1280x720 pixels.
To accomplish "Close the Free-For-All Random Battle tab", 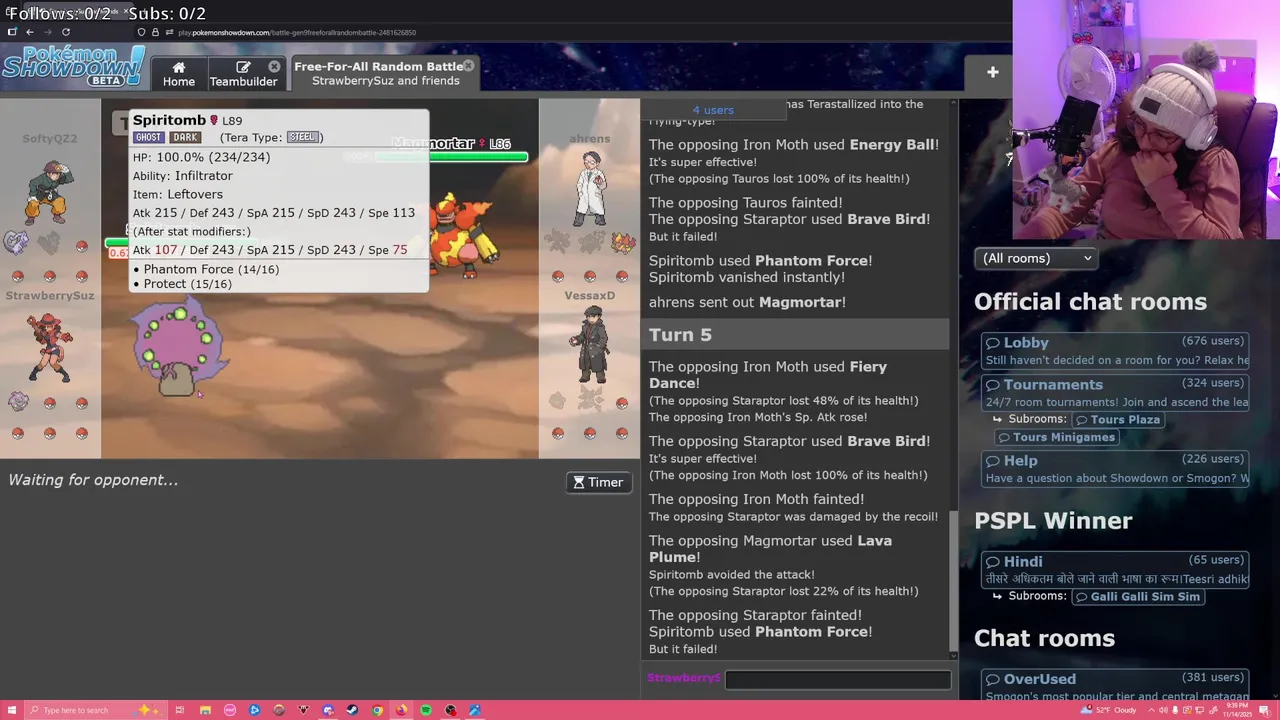I will [468, 66].
